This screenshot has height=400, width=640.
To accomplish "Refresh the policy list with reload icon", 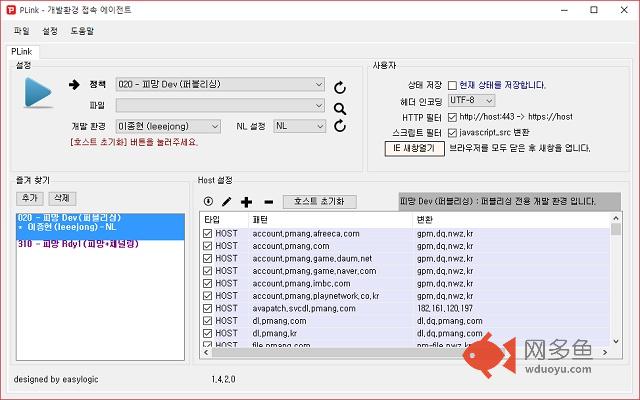I will (340, 88).
